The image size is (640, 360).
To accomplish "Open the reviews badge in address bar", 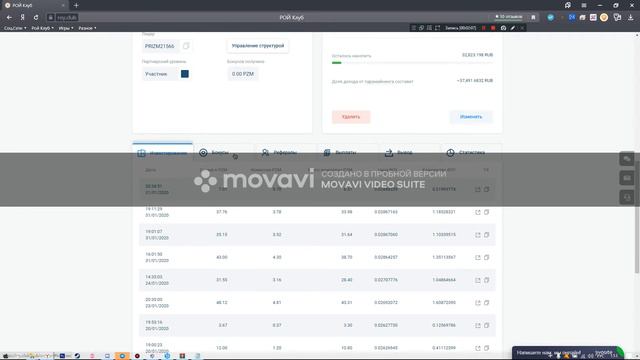I will tap(509, 17).
